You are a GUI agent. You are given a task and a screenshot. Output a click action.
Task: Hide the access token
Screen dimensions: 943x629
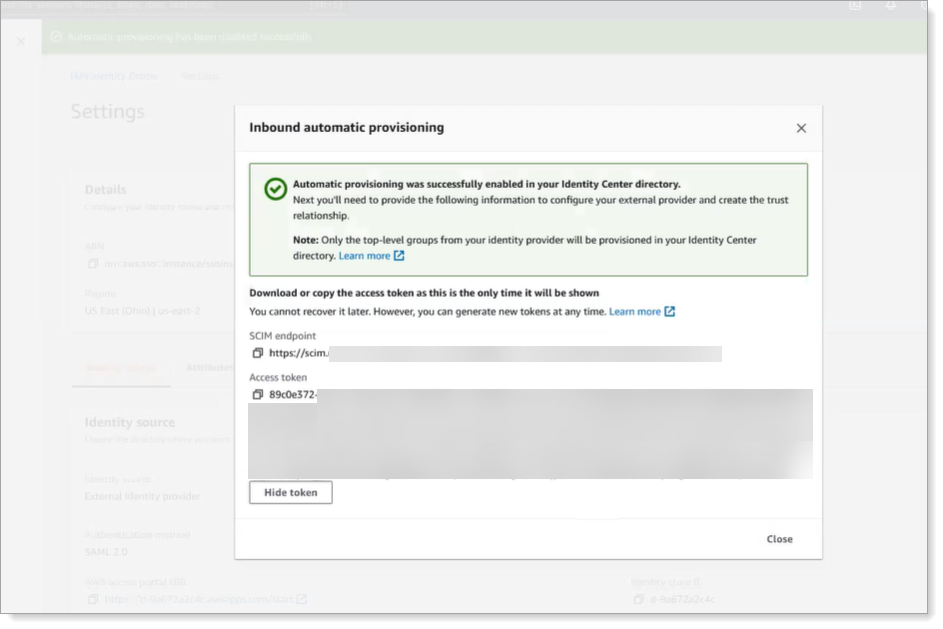[x=290, y=492]
